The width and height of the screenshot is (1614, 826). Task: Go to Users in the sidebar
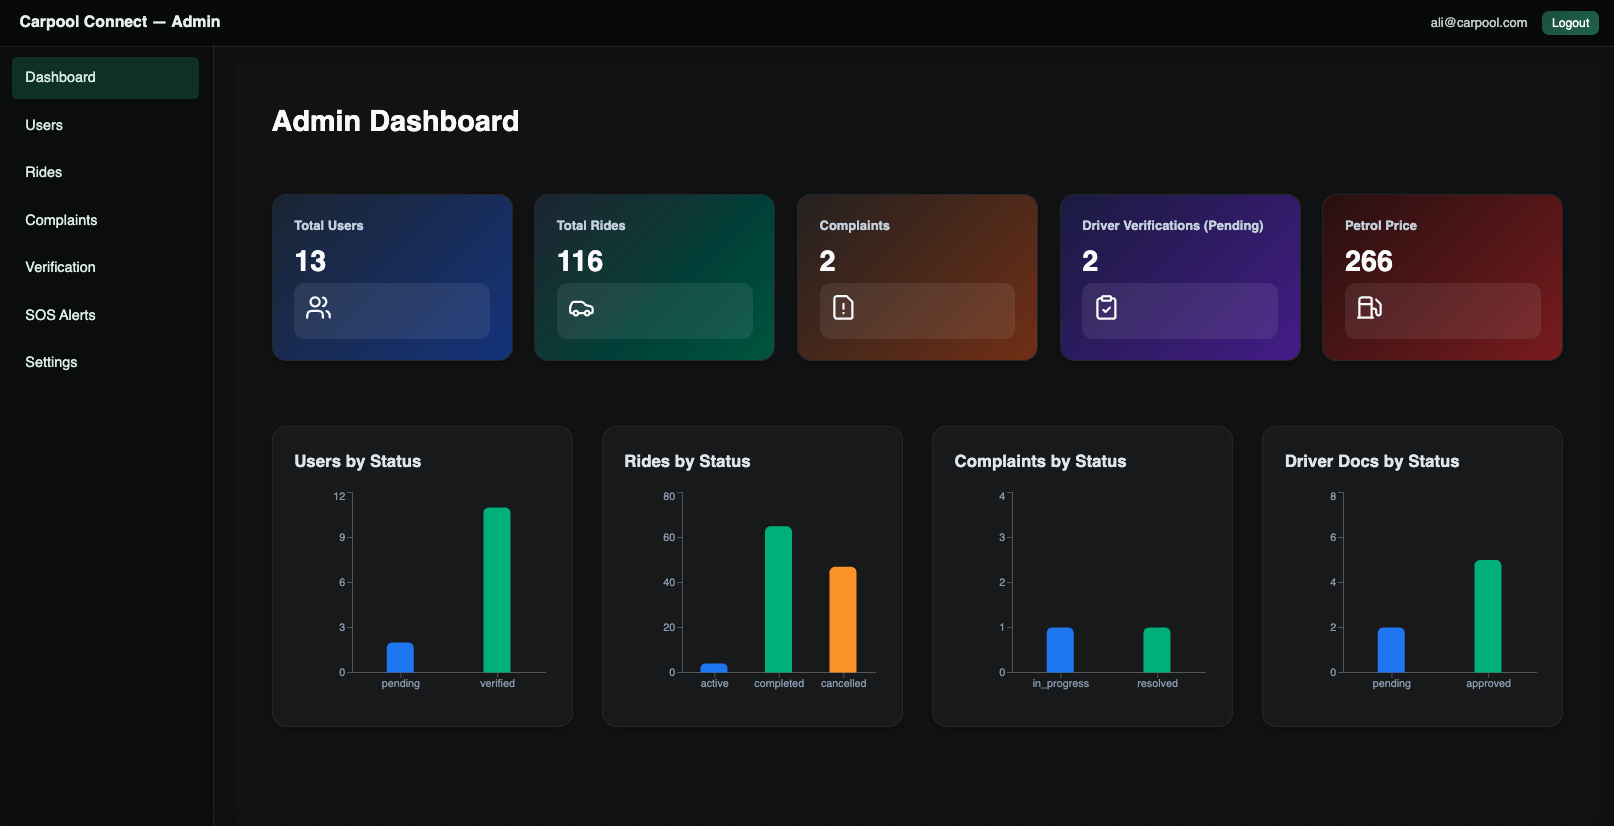coord(105,125)
